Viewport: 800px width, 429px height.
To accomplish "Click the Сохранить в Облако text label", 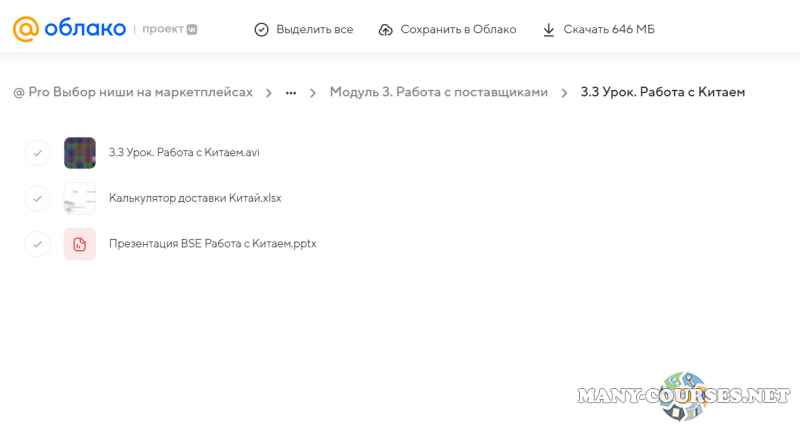I will (458, 30).
